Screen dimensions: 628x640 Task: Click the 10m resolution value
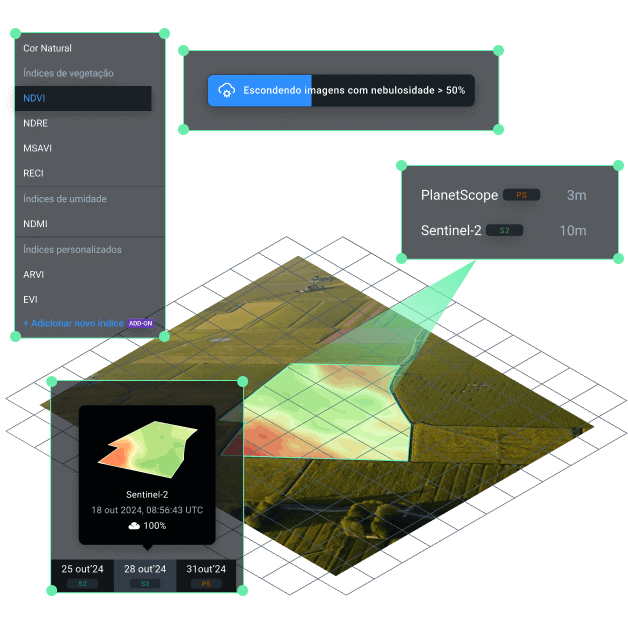point(573,231)
